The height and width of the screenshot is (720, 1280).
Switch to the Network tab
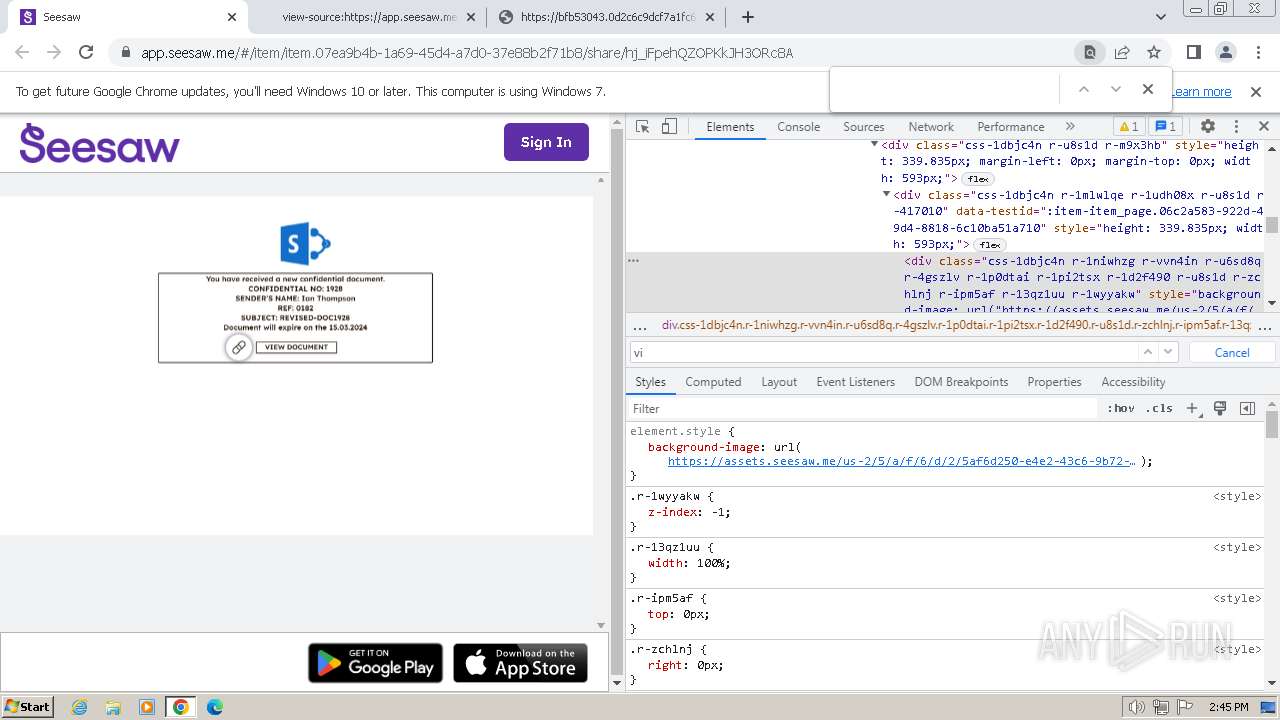tap(931, 127)
